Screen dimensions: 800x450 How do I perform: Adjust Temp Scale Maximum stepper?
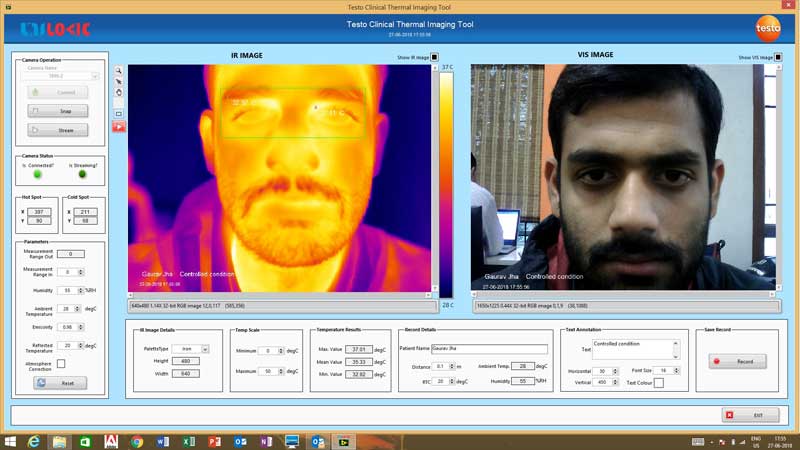click(x=281, y=371)
